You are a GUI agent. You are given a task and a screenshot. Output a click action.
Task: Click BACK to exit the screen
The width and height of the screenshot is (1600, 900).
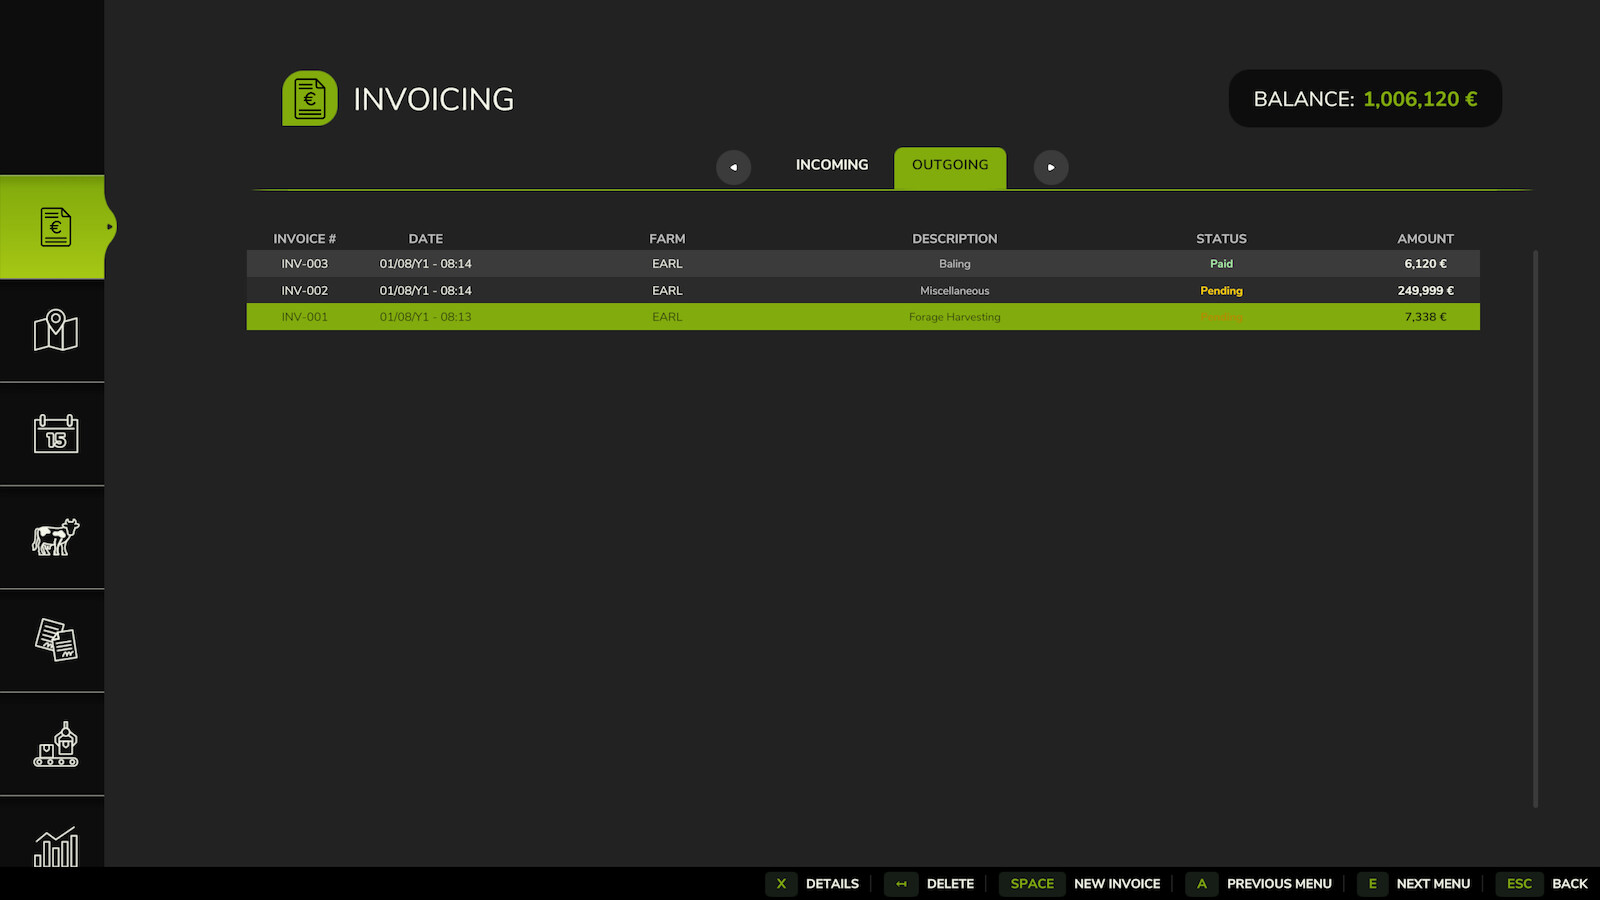(x=1570, y=883)
